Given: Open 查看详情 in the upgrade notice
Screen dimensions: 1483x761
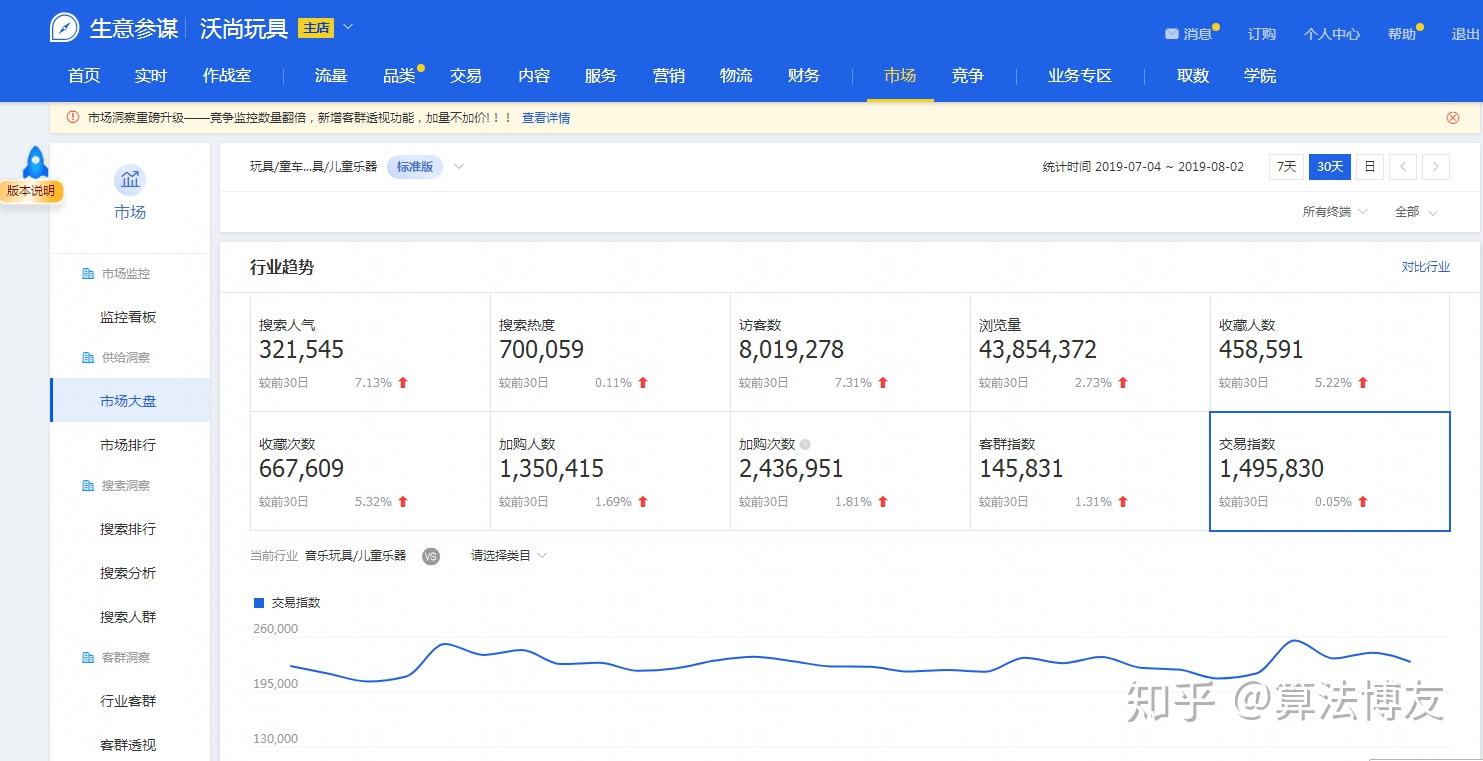Looking at the screenshot, I should pos(546,118).
